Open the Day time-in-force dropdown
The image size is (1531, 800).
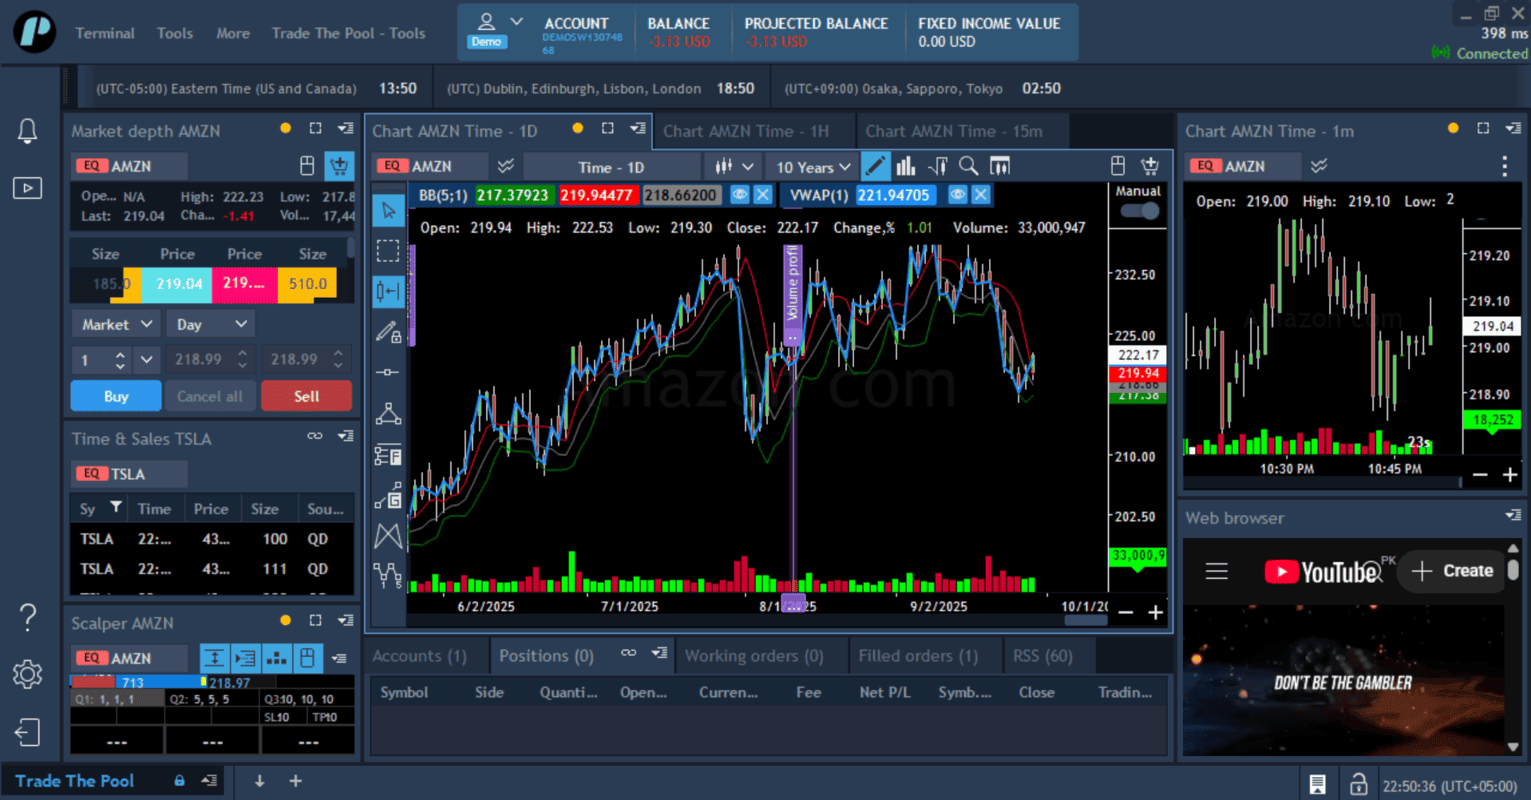209,324
